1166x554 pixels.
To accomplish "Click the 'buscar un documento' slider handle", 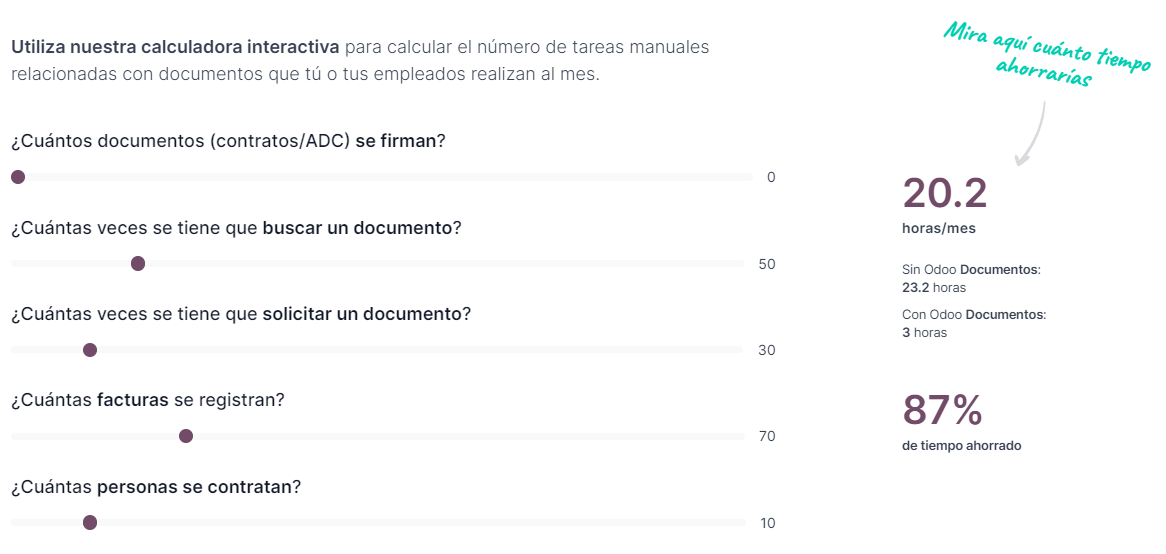I will [x=138, y=263].
